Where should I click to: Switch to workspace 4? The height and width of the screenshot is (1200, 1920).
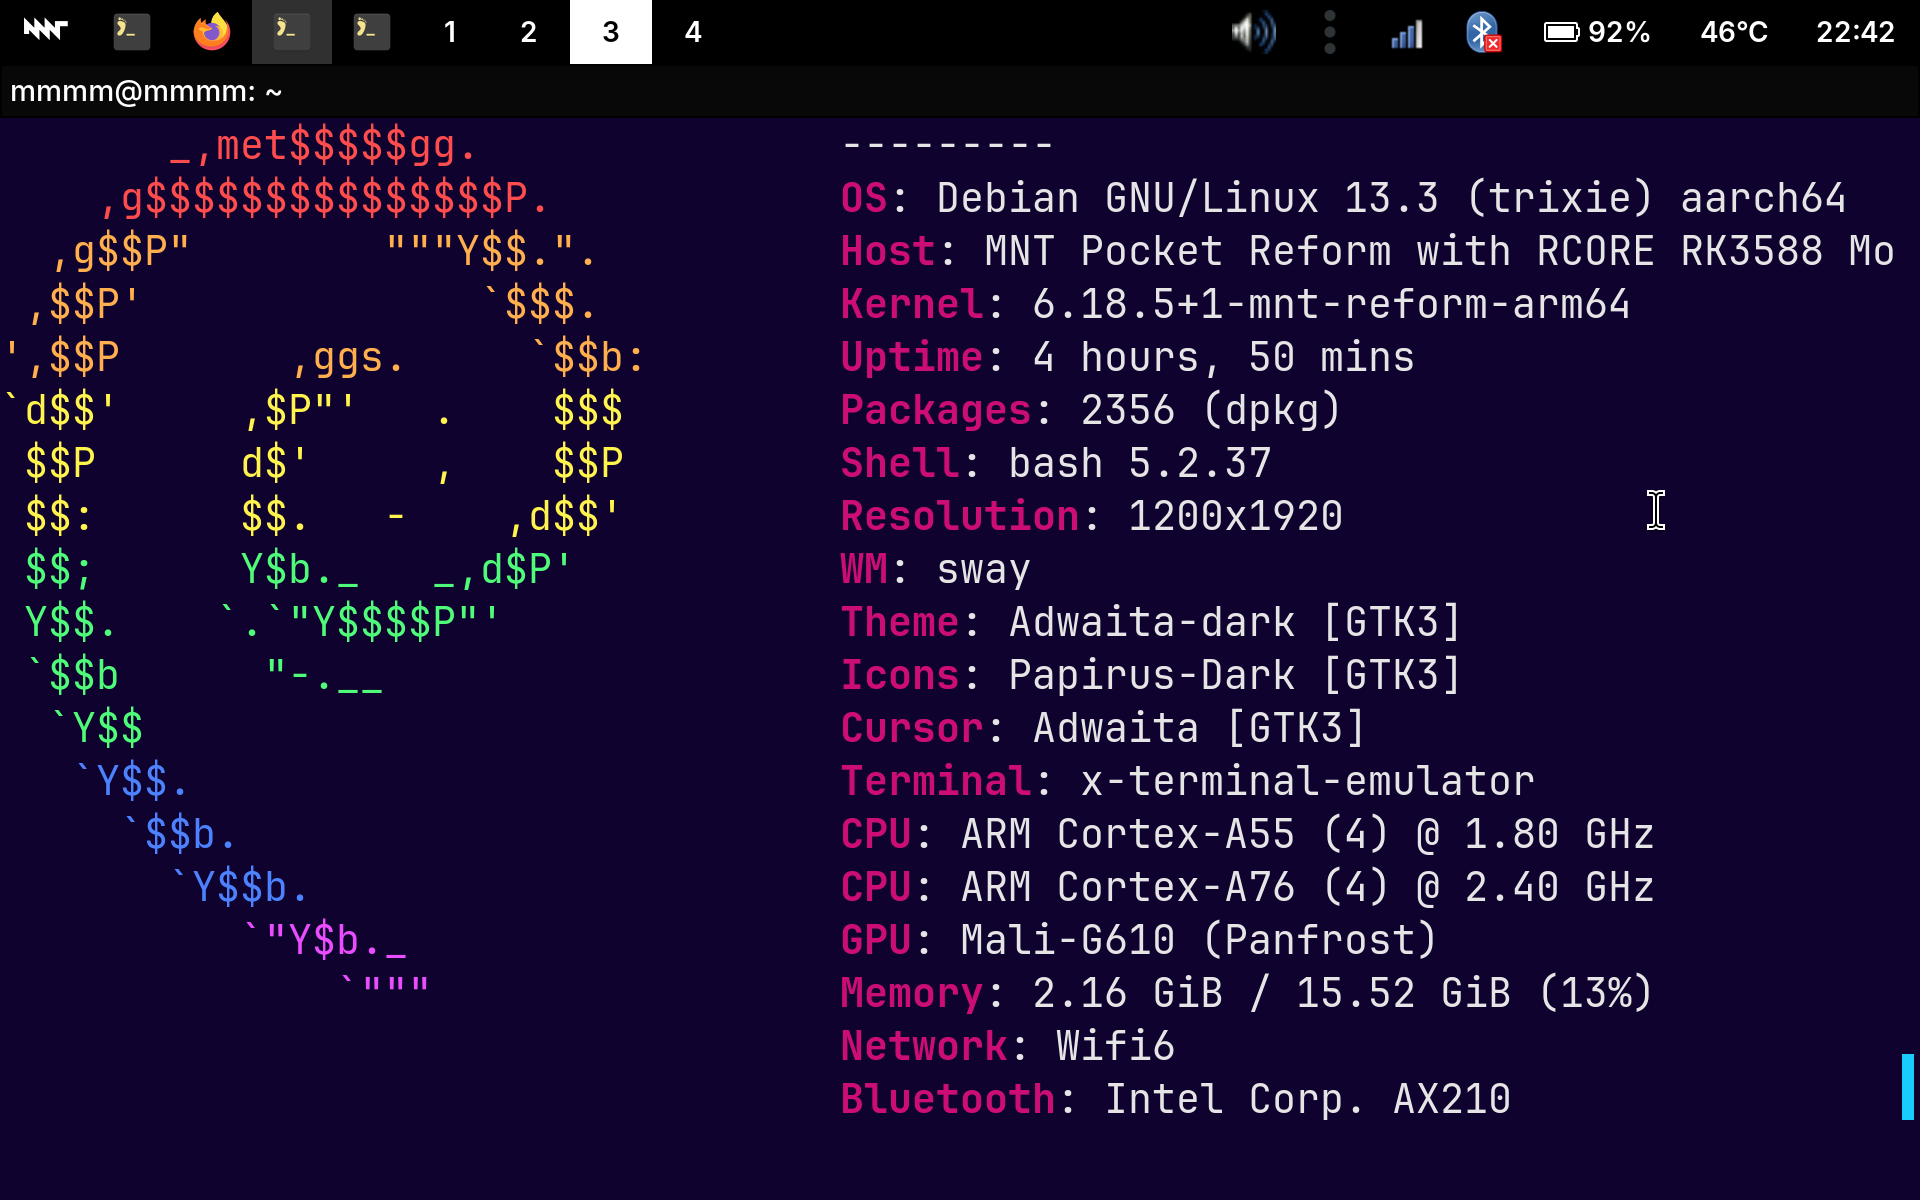click(693, 32)
